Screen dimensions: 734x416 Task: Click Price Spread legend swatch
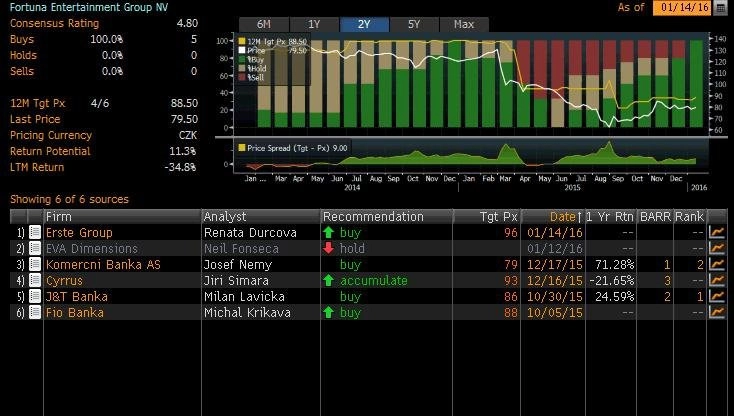click(242, 148)
